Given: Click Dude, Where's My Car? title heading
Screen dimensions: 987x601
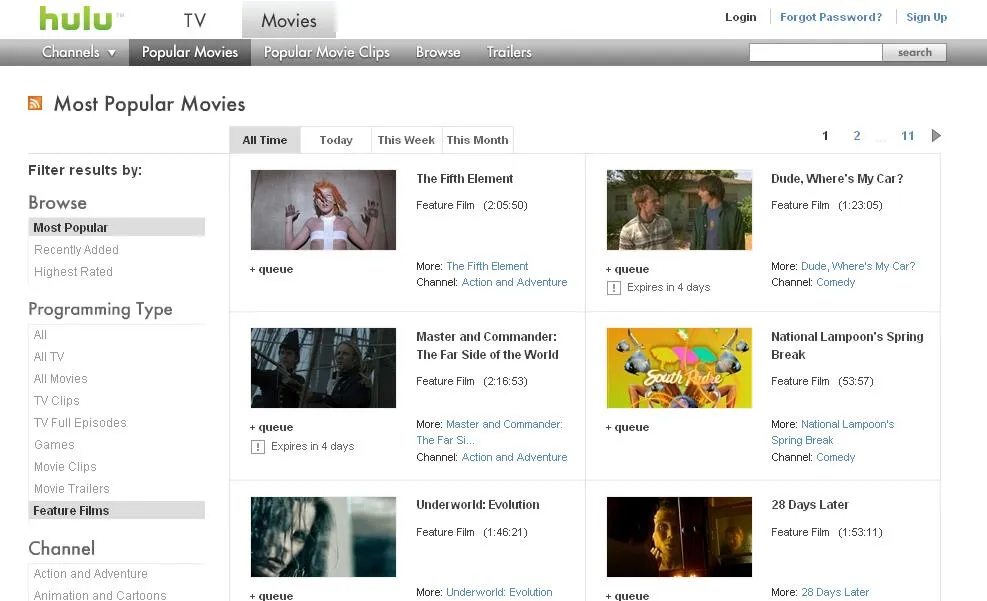Looking at the screenshot, I should (x=837, y=179).
